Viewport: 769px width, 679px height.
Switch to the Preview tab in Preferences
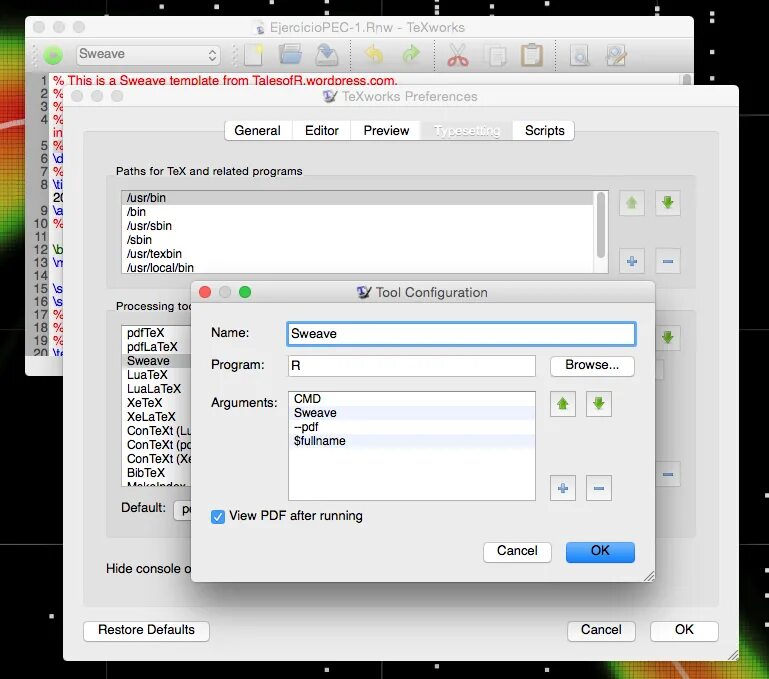[386, 131]
